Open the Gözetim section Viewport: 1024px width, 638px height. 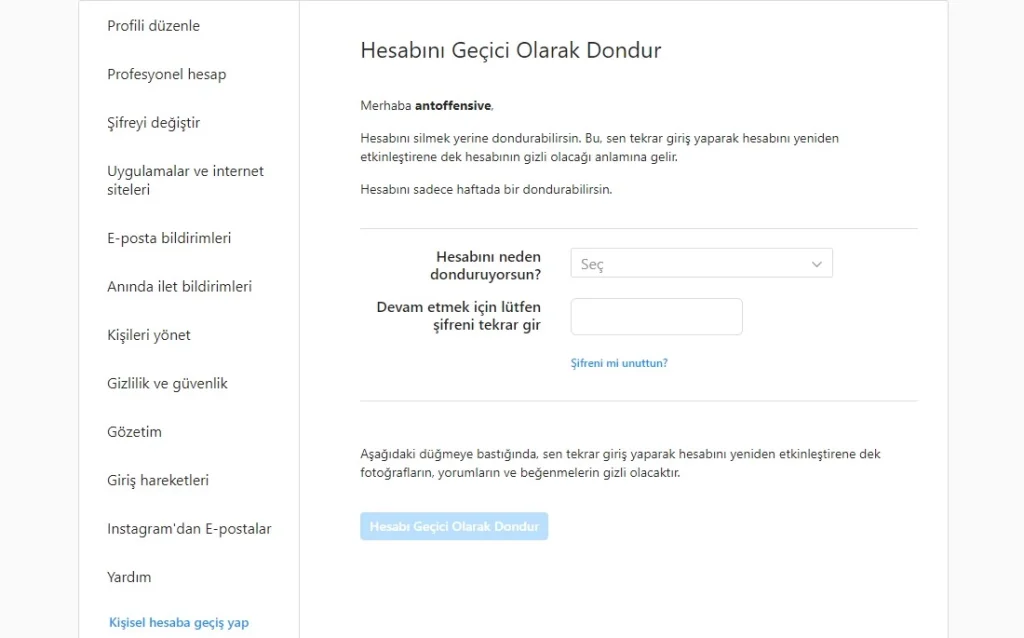point(134,432)
